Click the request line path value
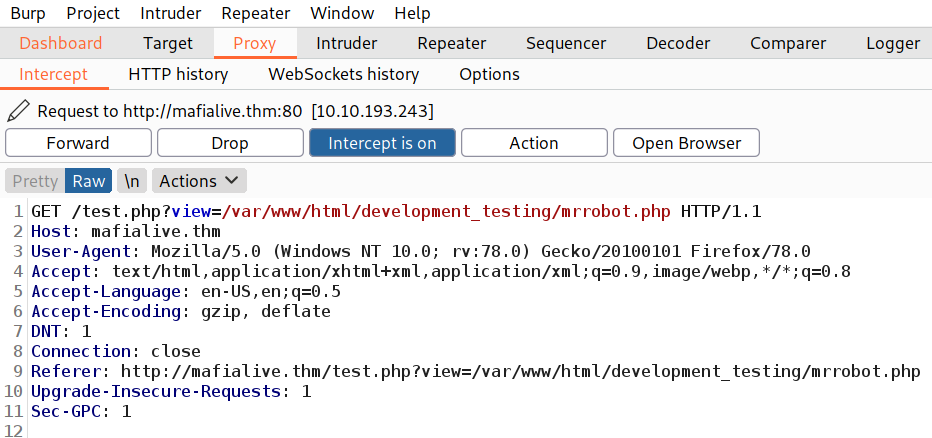This screenshot has height=438, width=932. (x=446, y=212)
